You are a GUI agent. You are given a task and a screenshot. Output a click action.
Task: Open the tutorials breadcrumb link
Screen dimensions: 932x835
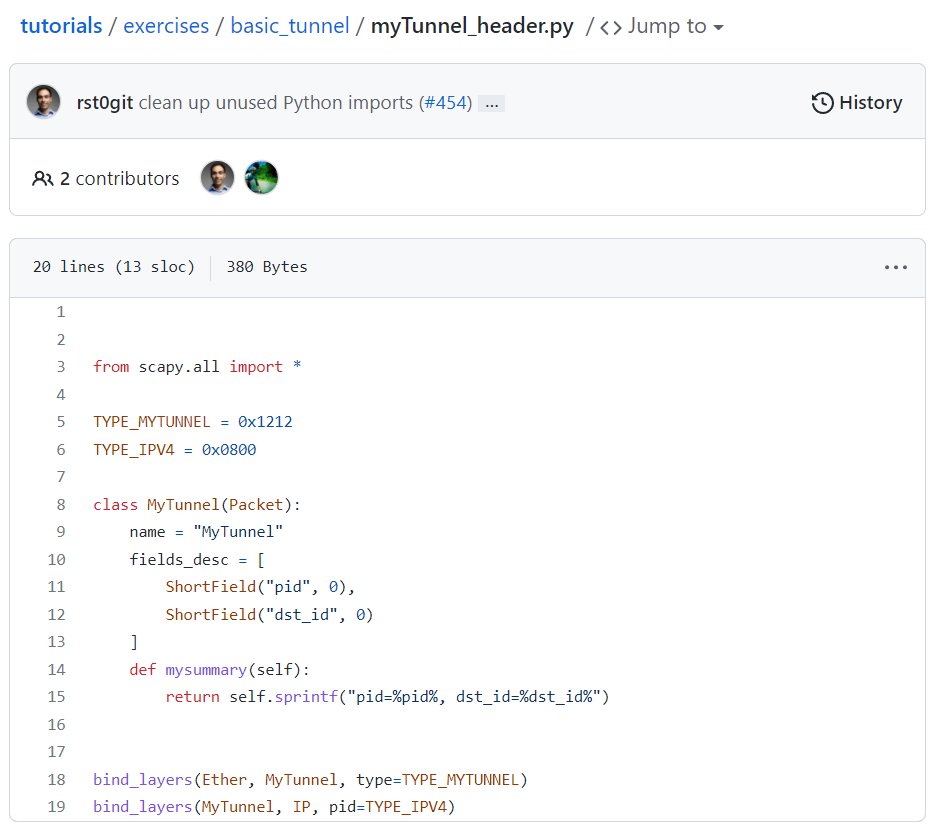click(x=61, y=26)
